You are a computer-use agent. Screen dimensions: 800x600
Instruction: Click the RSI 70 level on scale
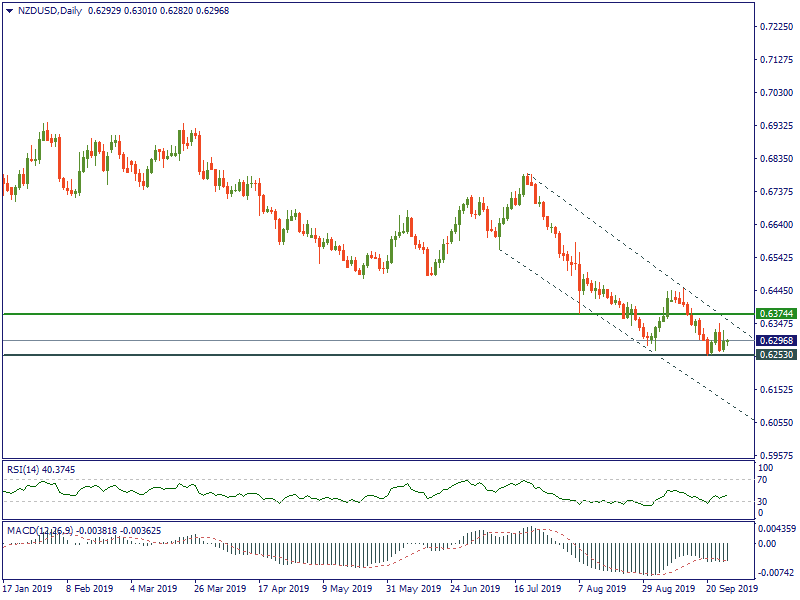pos(763,480)
